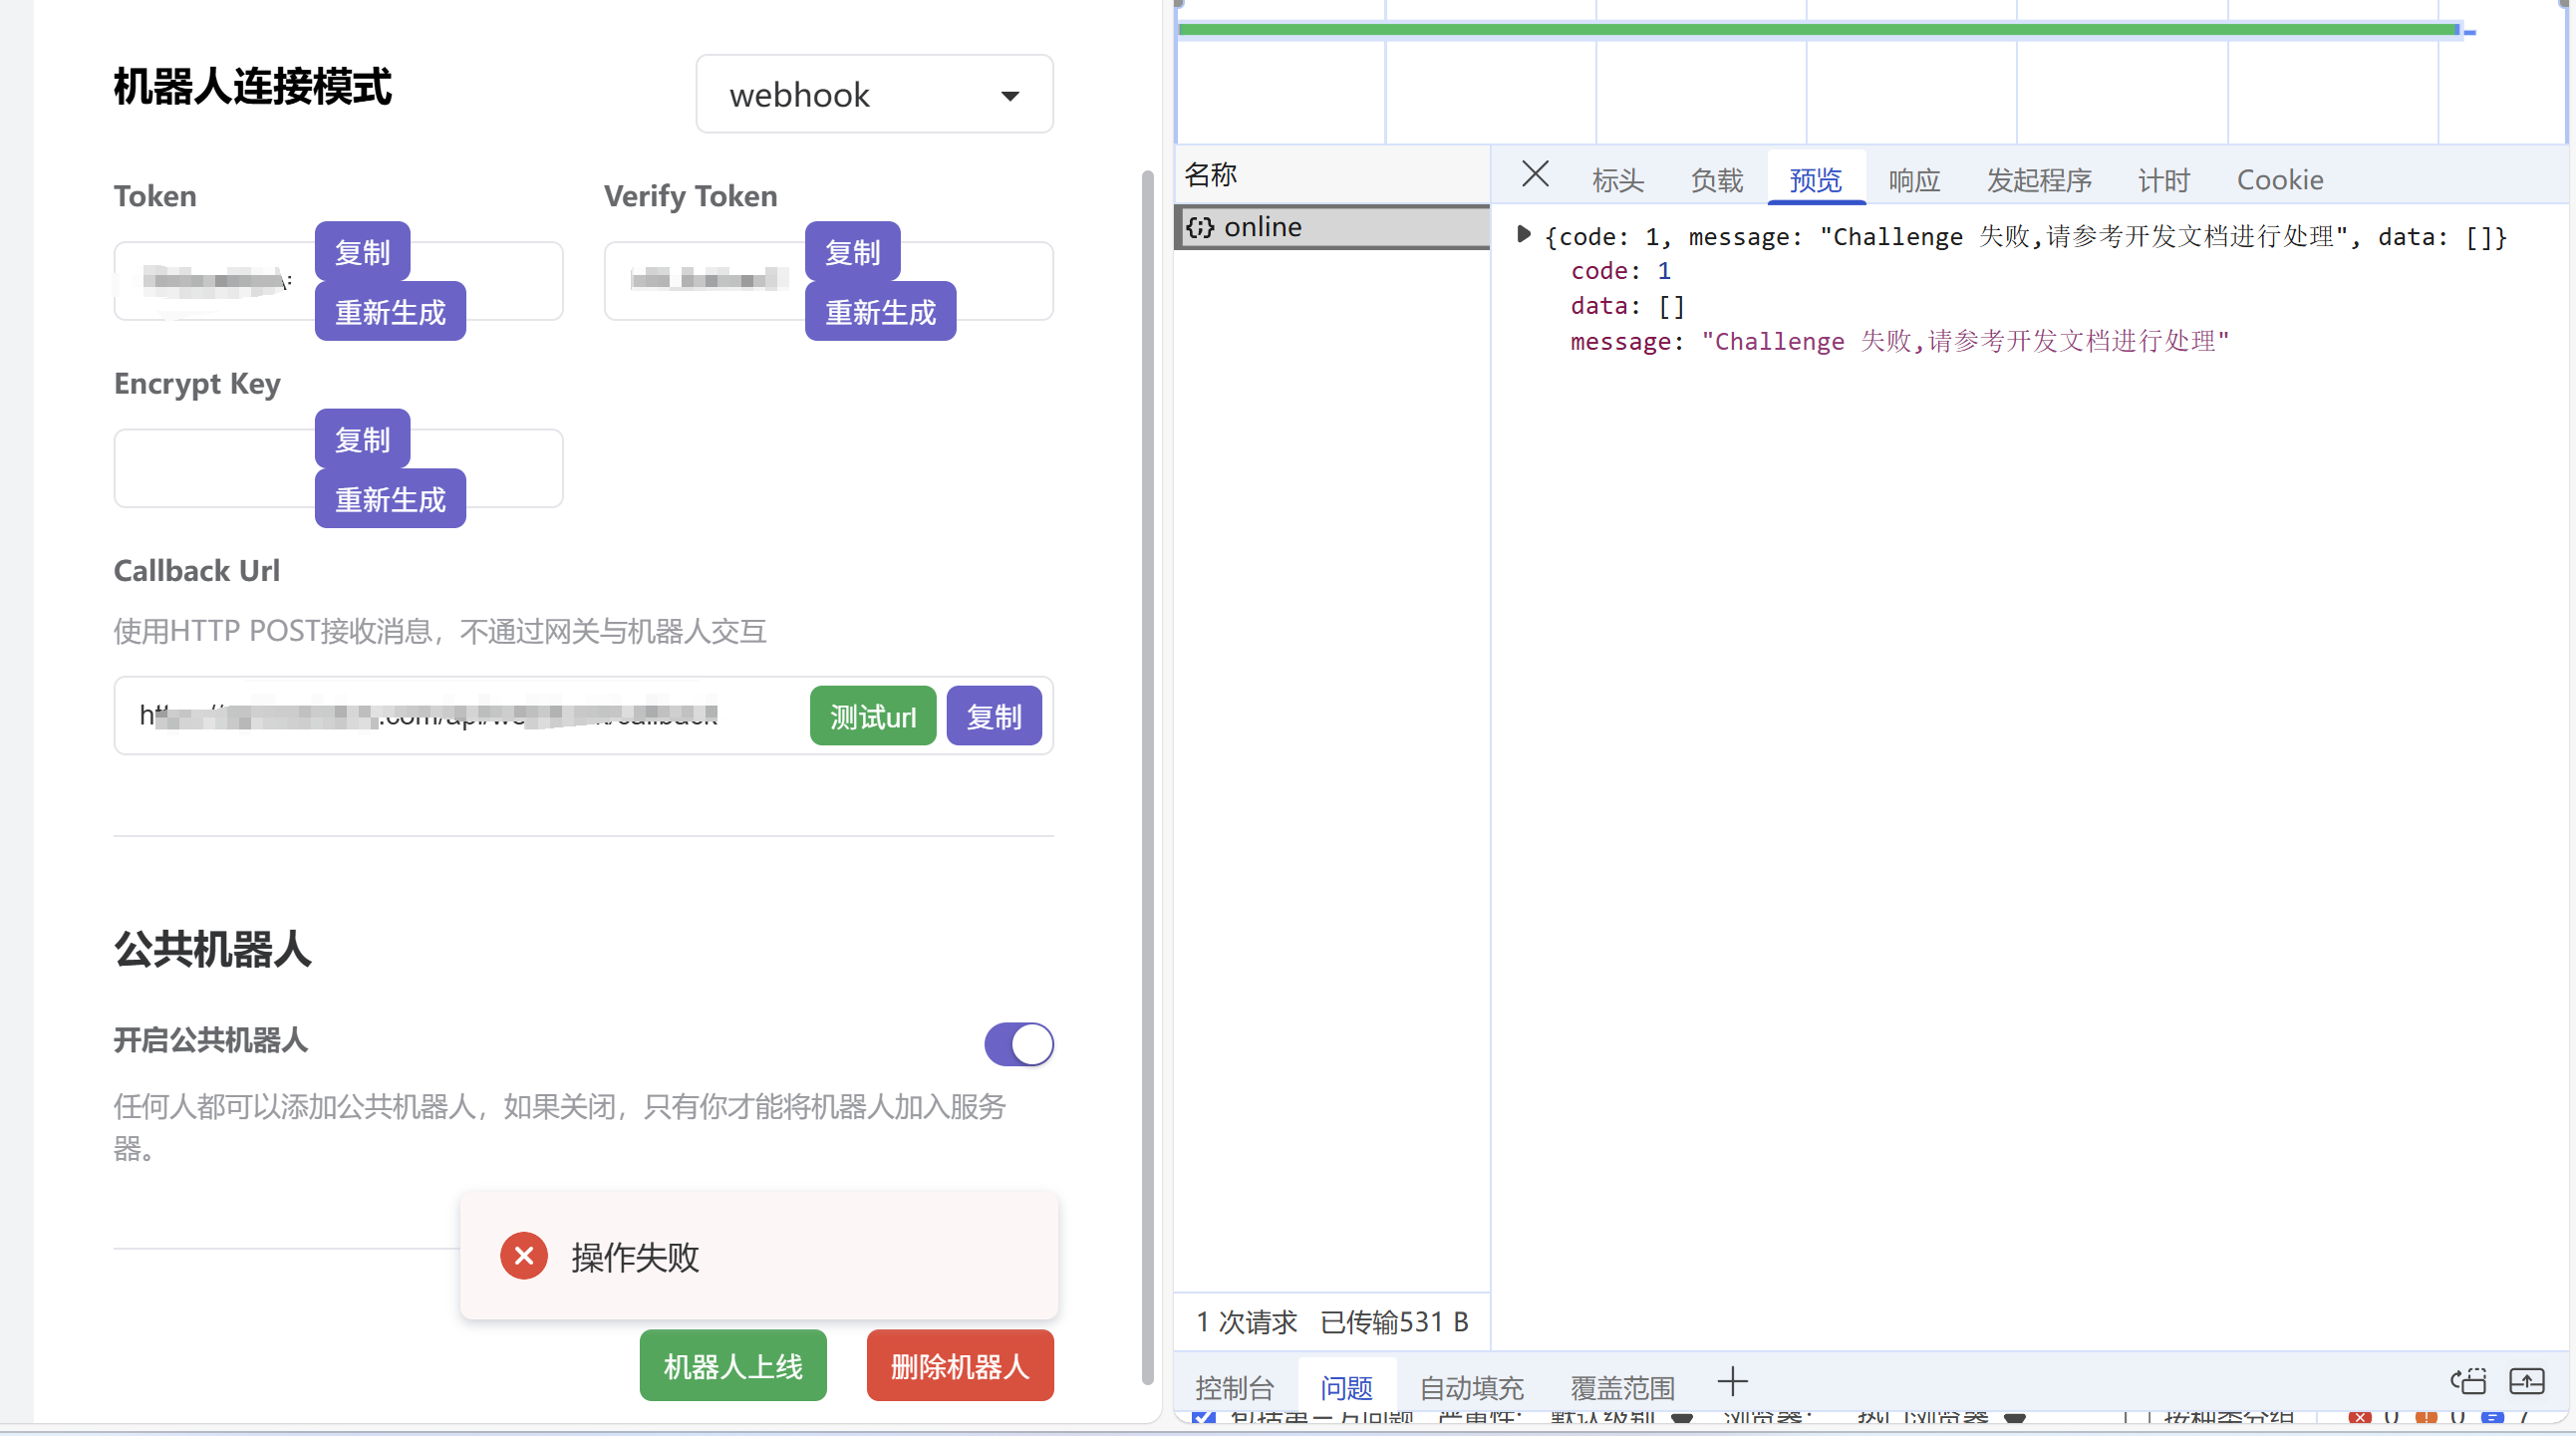
Task: Click the move drawer to main panel icon
Action: coord(2467,1383)
